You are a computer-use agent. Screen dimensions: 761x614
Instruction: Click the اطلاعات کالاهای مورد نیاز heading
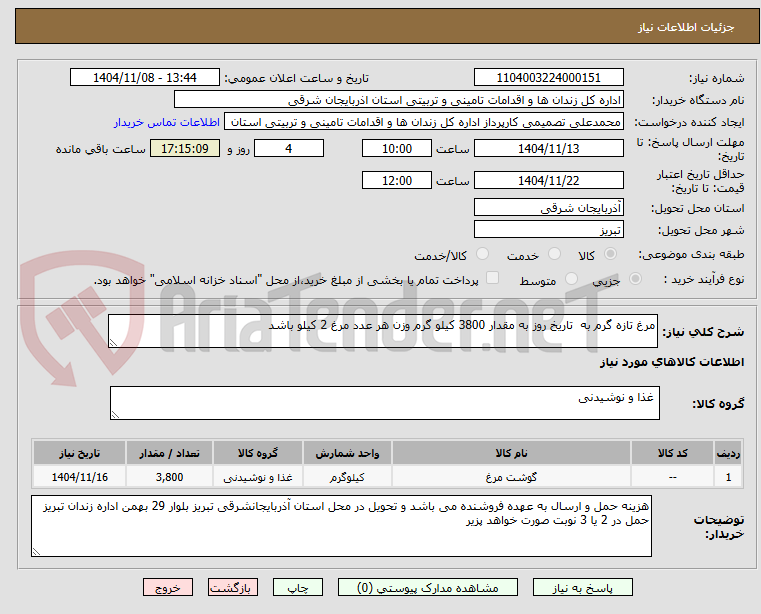click(x=672, y=362)
